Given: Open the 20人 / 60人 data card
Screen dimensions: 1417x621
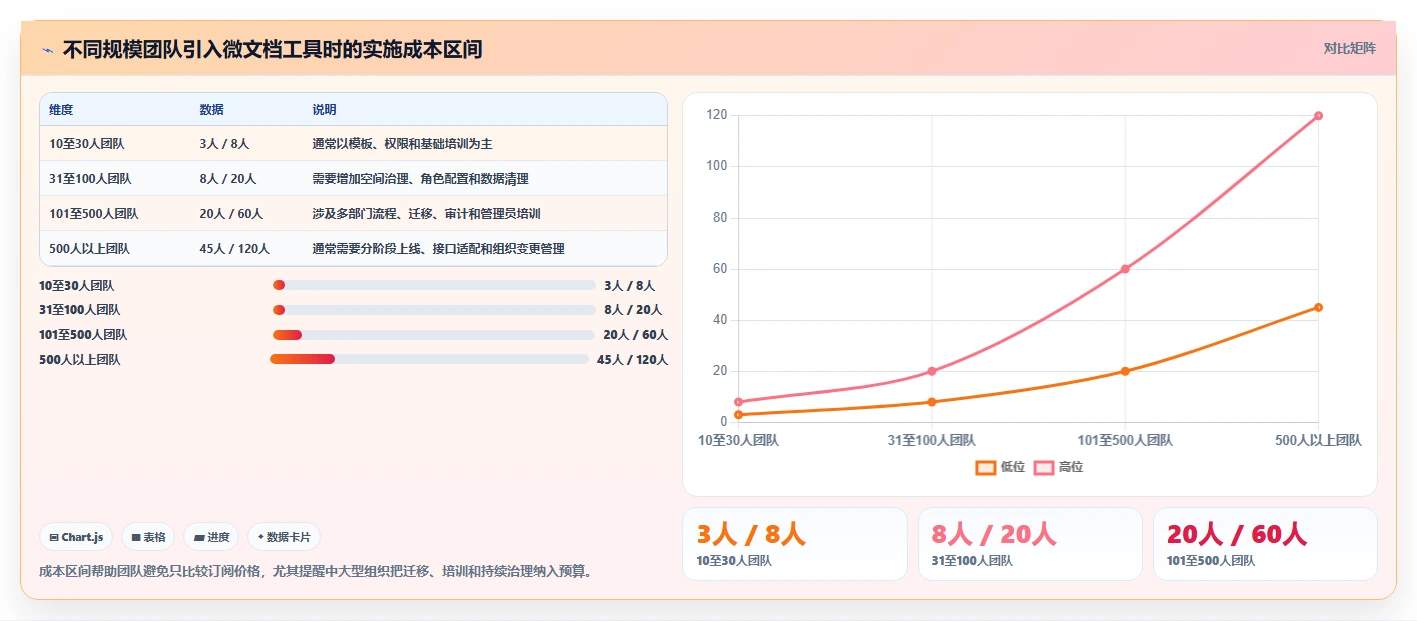Looking at the screenshot, I should [x=1265, y=544].
